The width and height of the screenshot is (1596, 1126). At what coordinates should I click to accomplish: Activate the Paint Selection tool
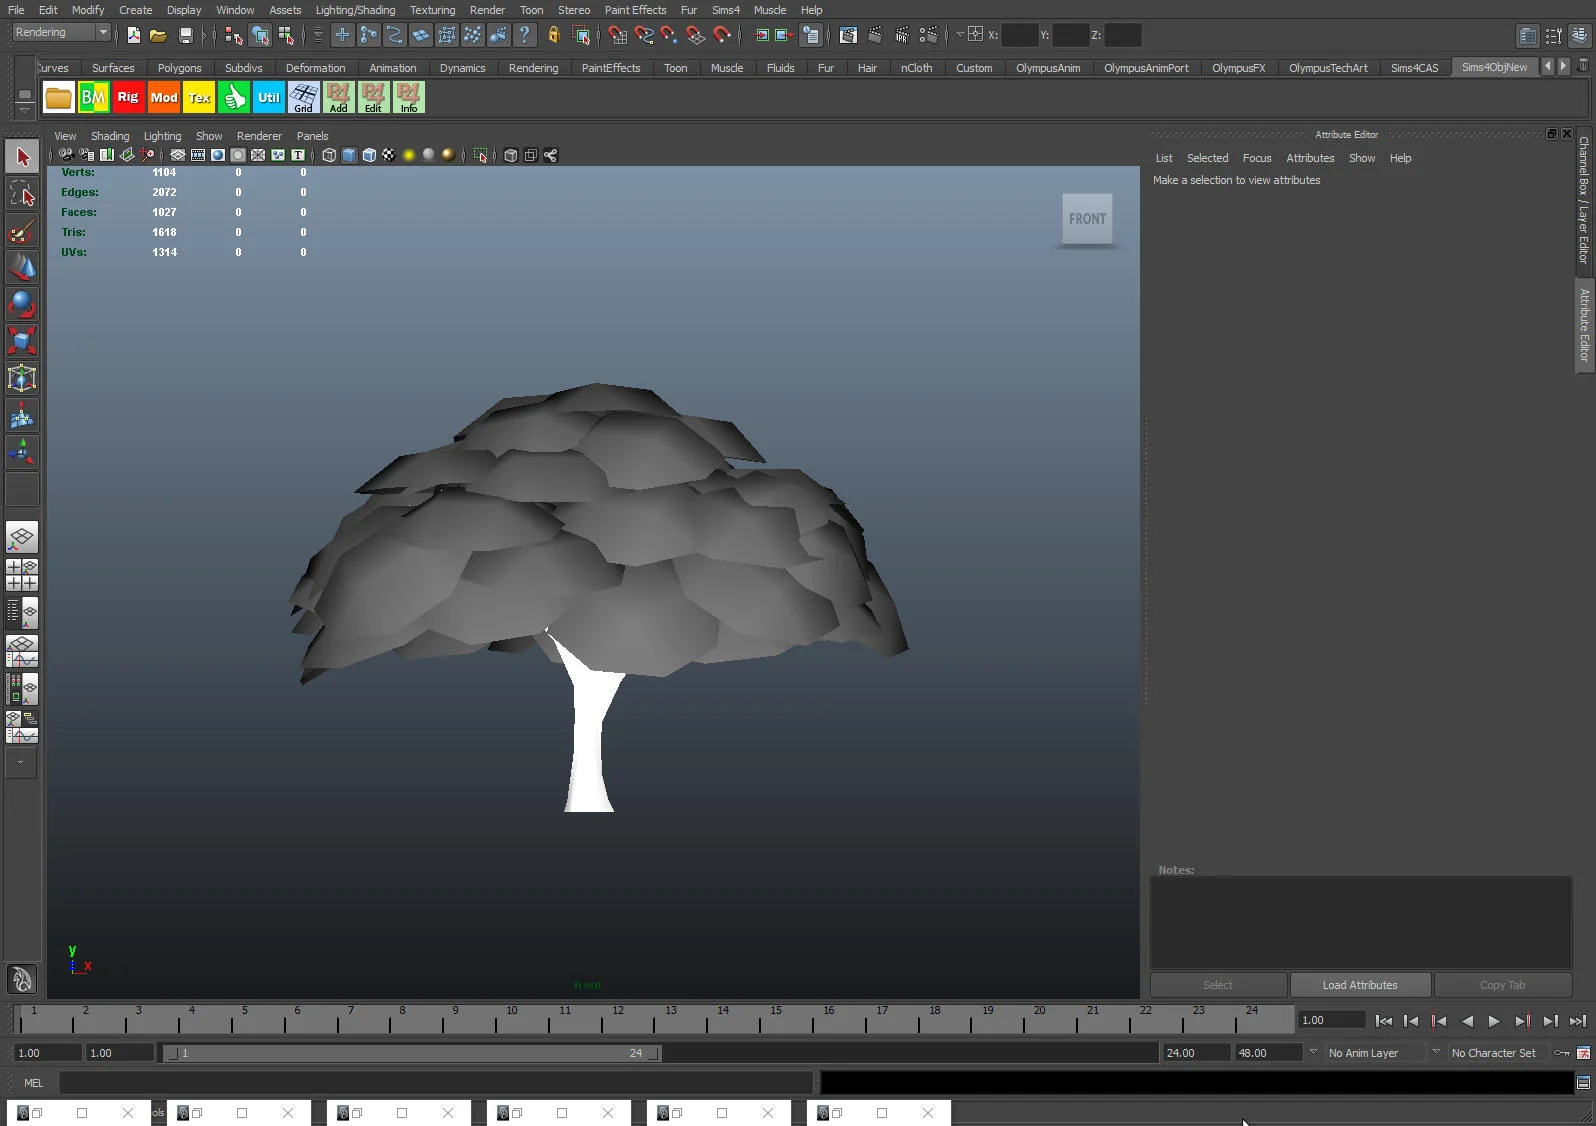pos(22,231)
